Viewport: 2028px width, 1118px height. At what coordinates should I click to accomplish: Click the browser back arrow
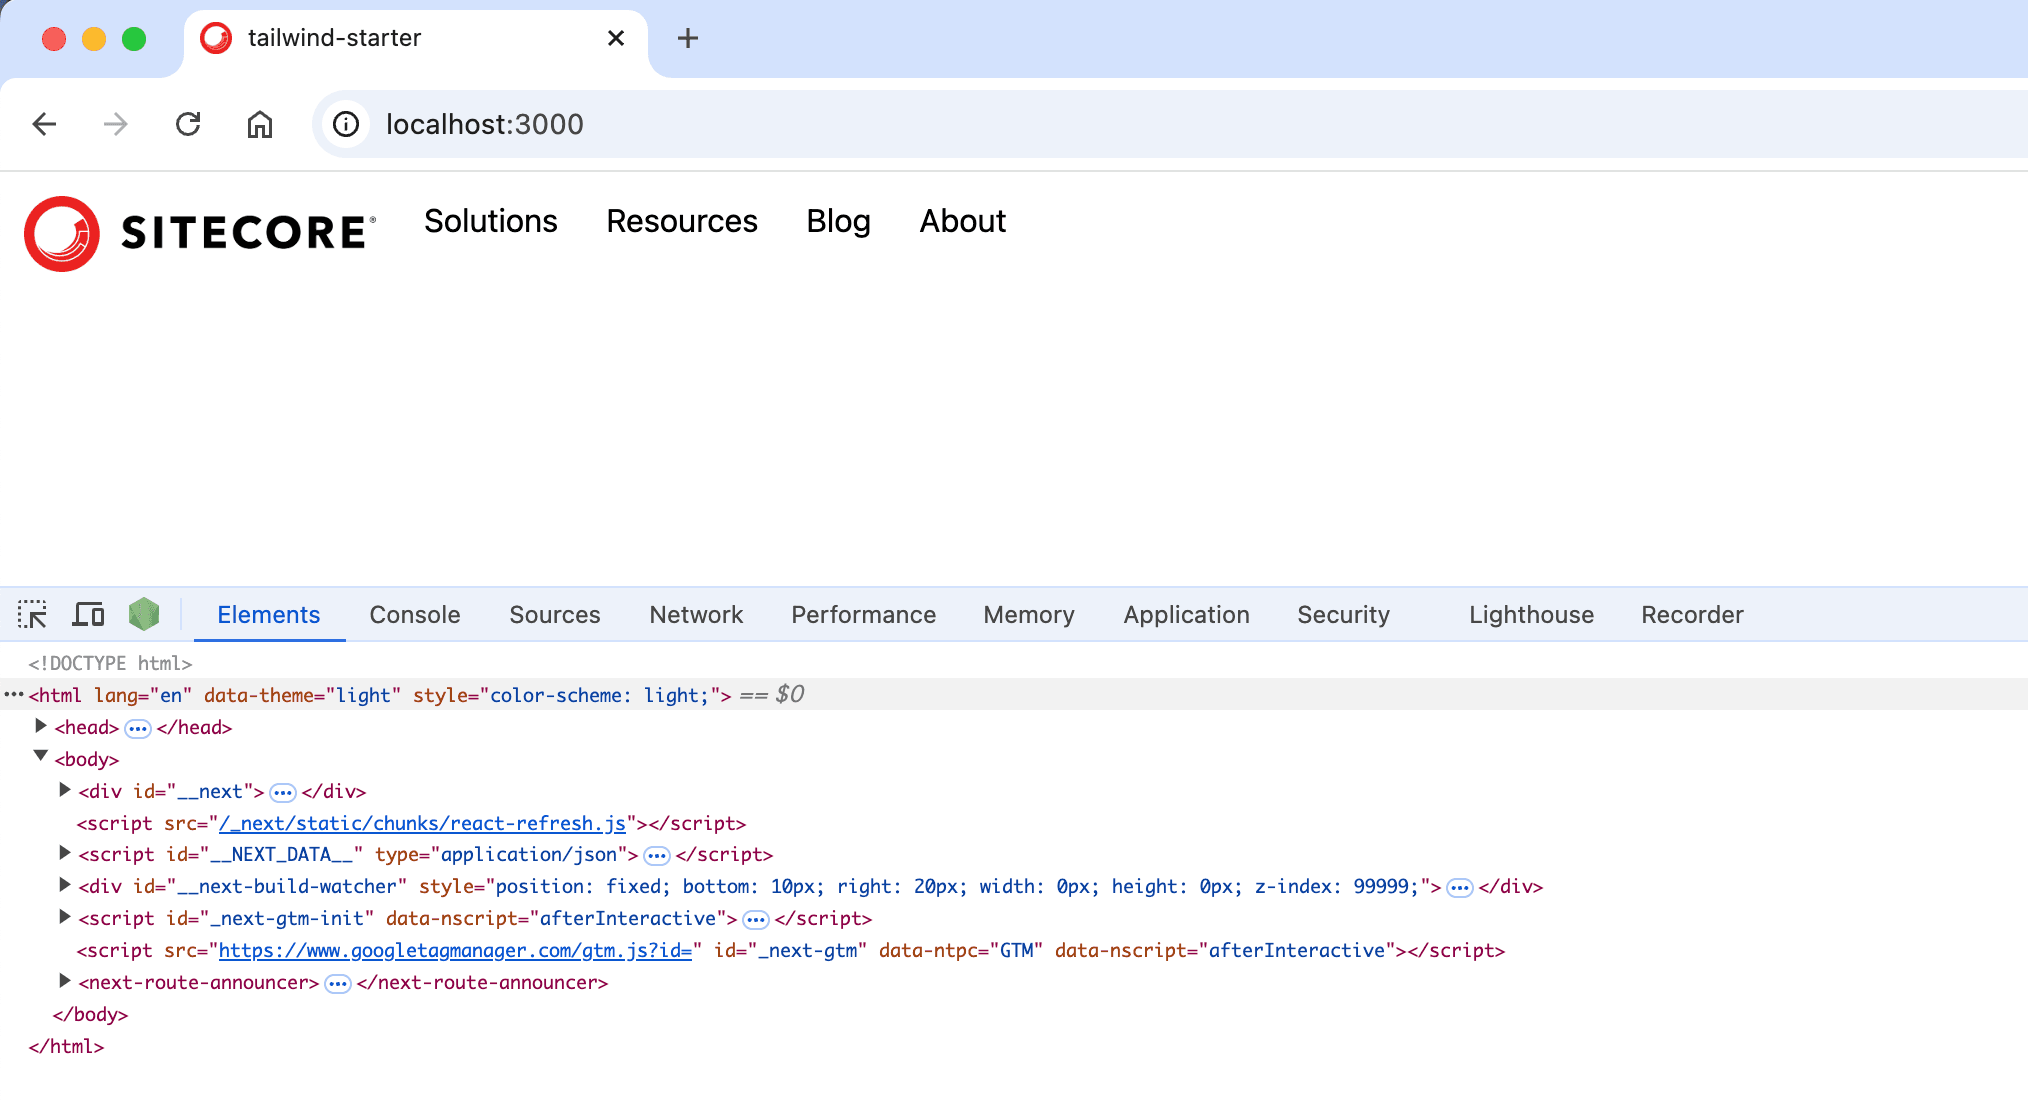[45, 124]
